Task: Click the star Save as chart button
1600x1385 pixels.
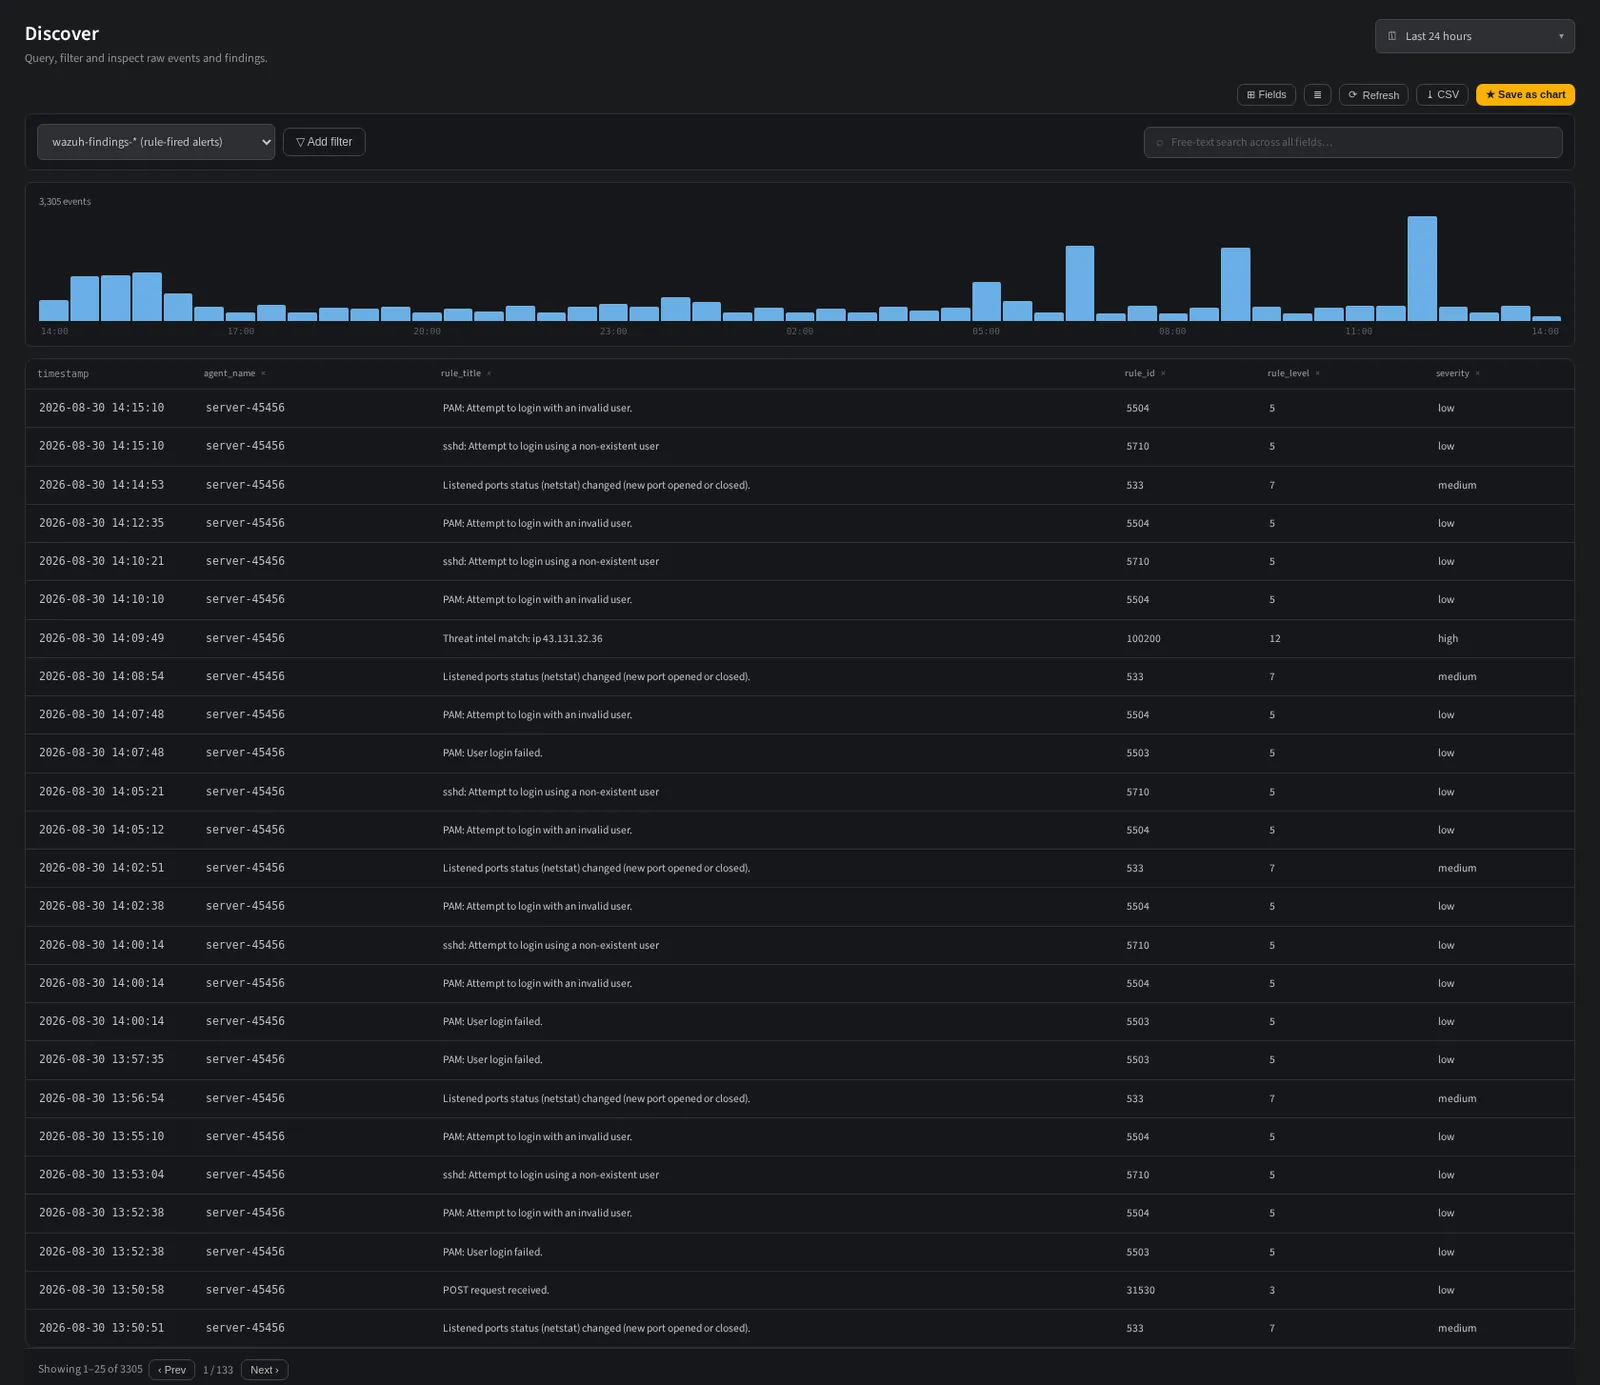Action: pyautogui.click(x=1525, y=95)
